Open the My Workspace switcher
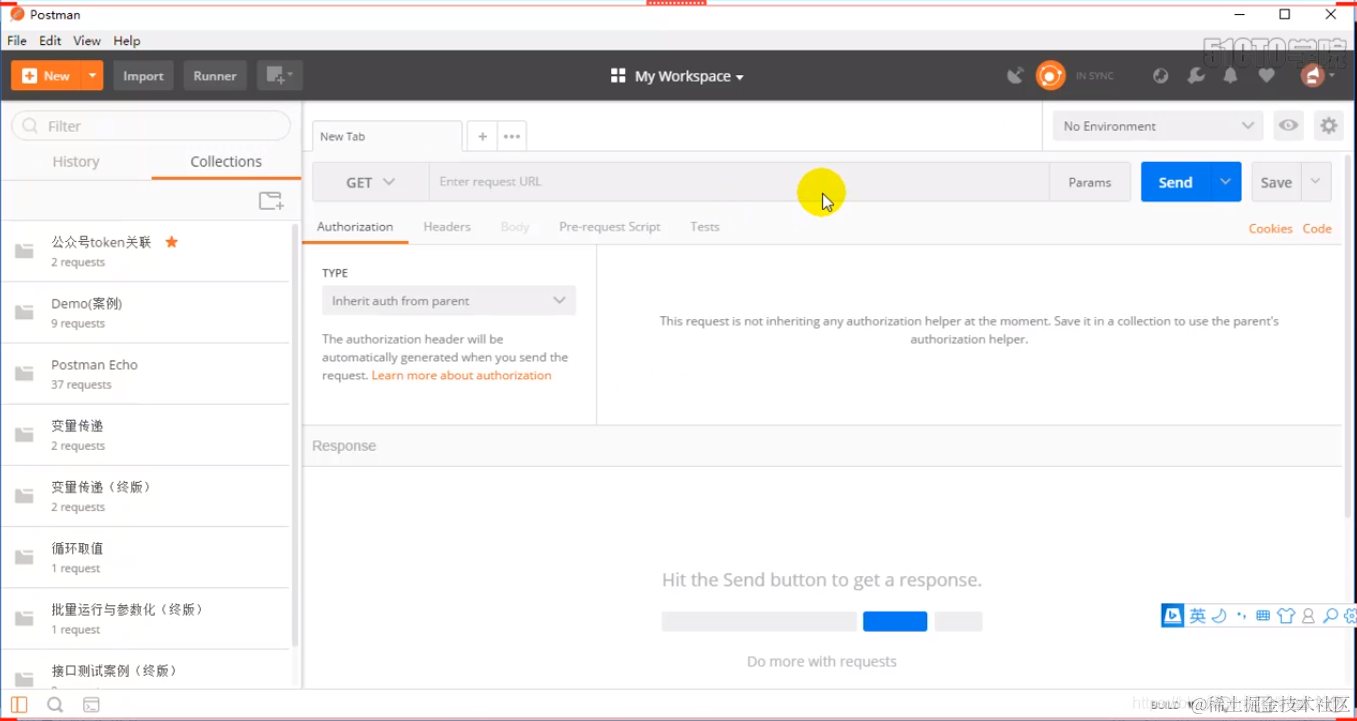Screen dimensions: 1357x721 tap(678, 76)
